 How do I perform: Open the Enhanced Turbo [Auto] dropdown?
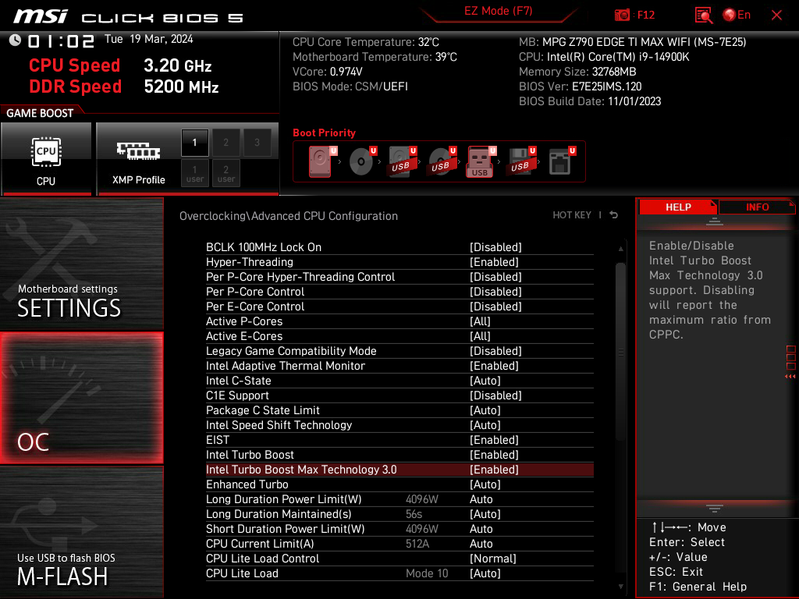(485, 484)
